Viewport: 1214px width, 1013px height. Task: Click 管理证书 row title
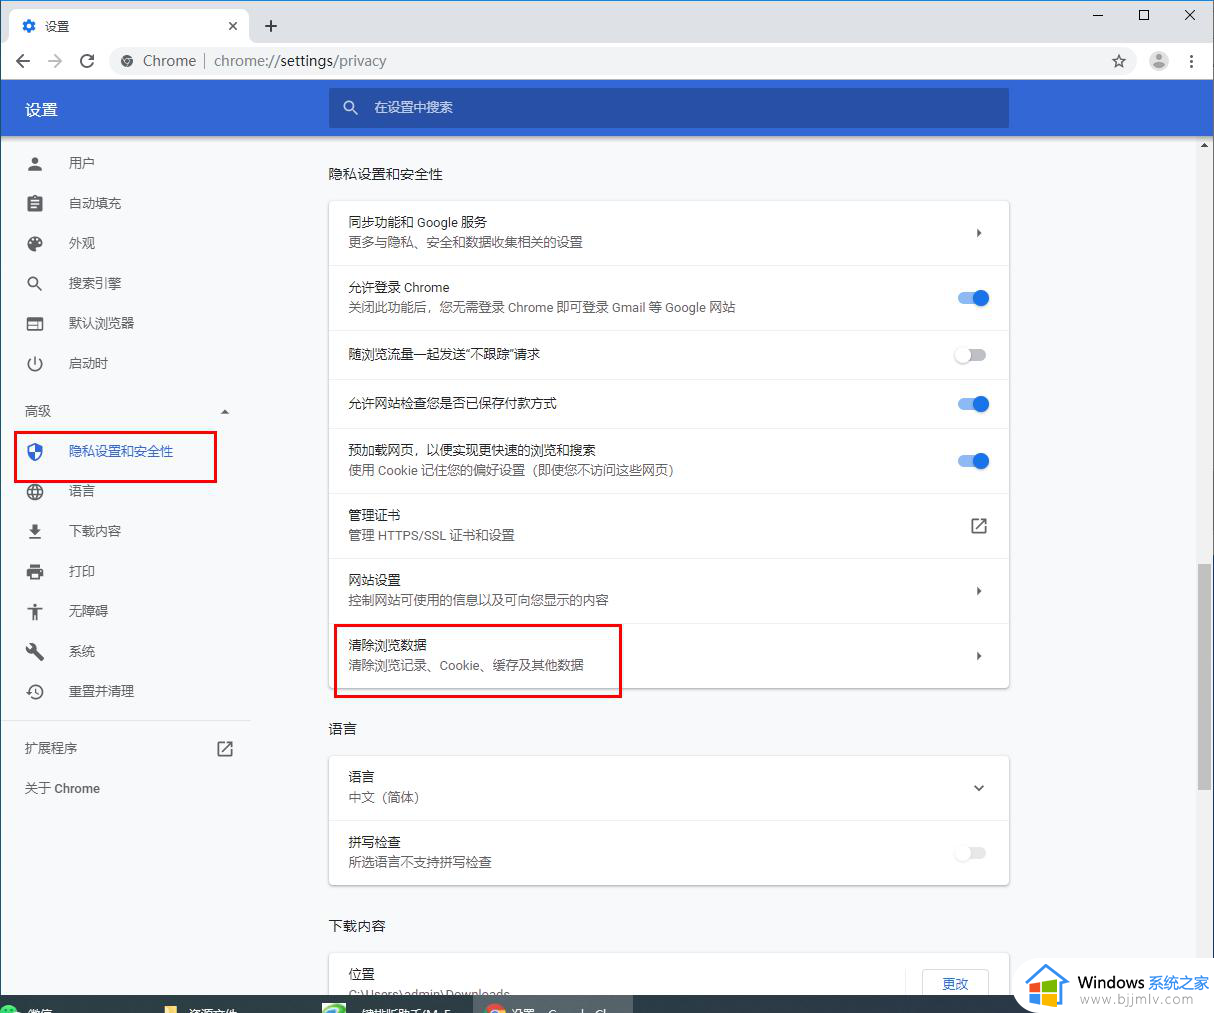[374, 515]
